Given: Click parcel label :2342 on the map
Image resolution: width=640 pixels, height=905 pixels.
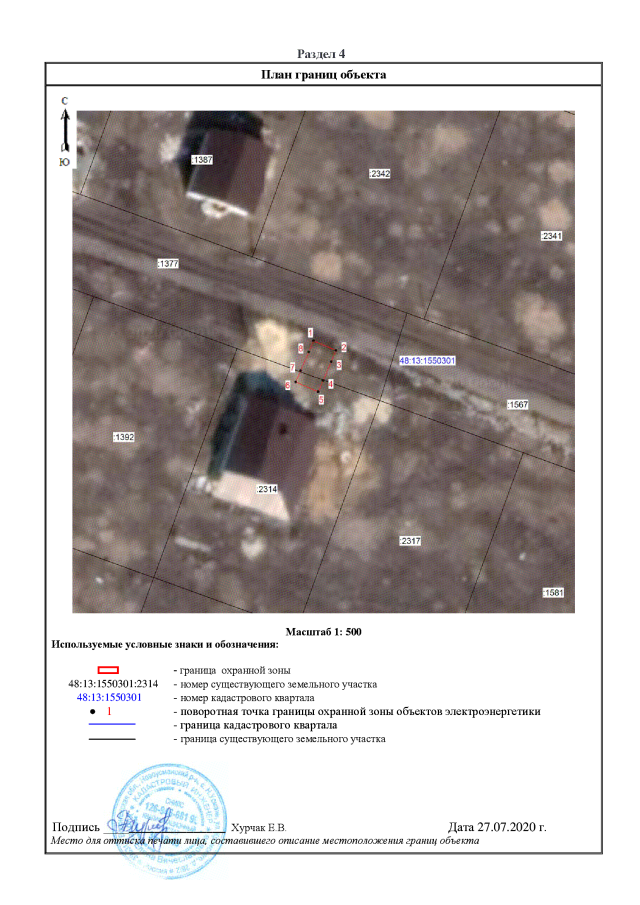Looking at the screenshot, I should (x=379, y=174).
